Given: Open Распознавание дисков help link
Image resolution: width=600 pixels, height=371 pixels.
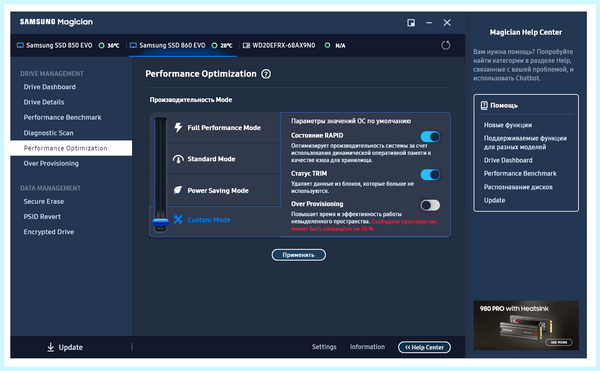Looking at the screenshot, I should (518, 187).
